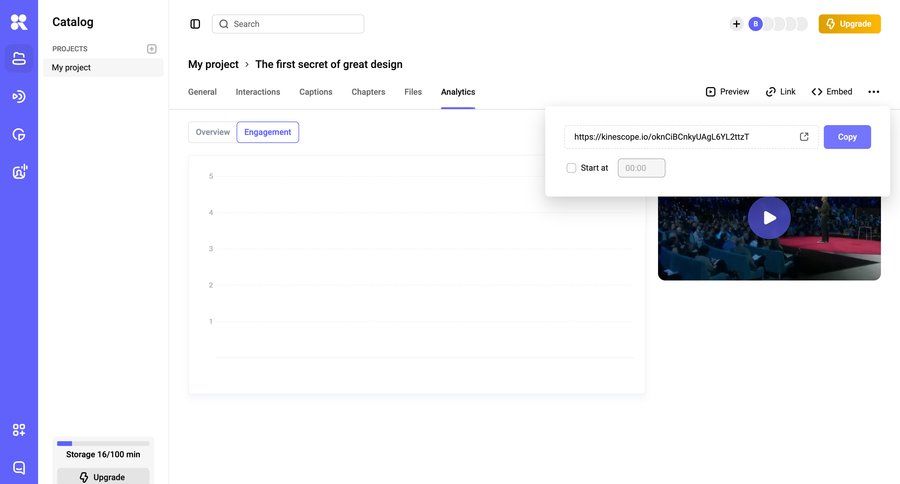
Task: Switch to the Captions tab
Action: point(316,92)
